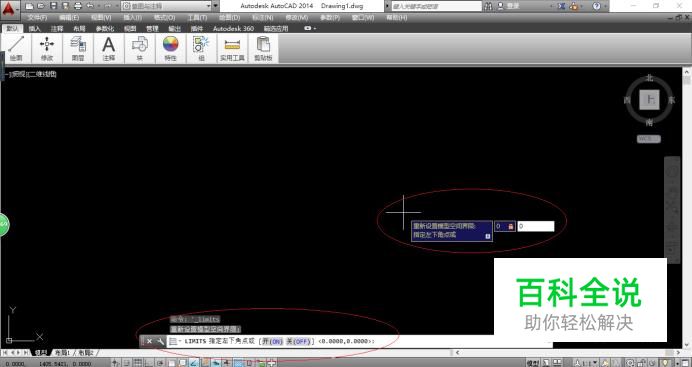
Task: Open the 绘图 (Draw) line panel
Action: (16, 49)
